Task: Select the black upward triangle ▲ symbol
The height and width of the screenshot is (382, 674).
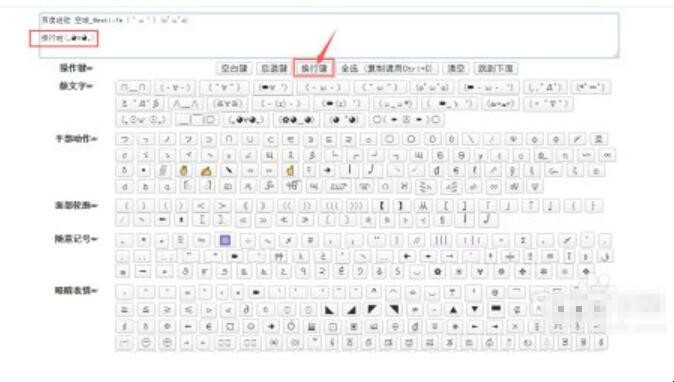Action: click(453, 309)
